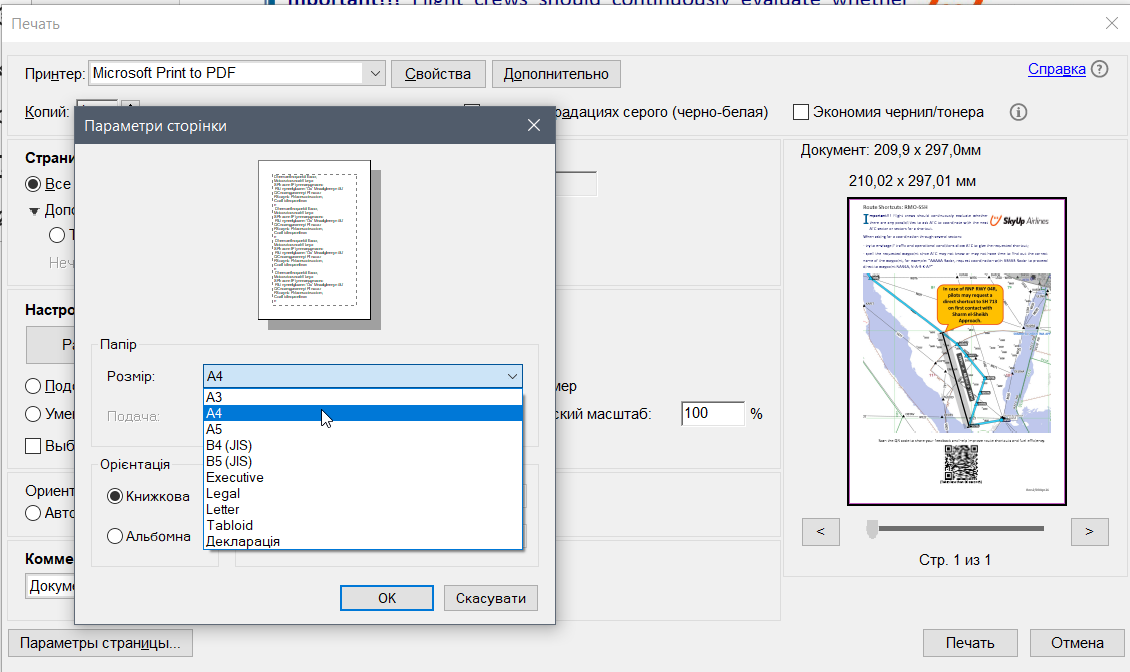Click the document preview thumbnail

click(957, 351)
